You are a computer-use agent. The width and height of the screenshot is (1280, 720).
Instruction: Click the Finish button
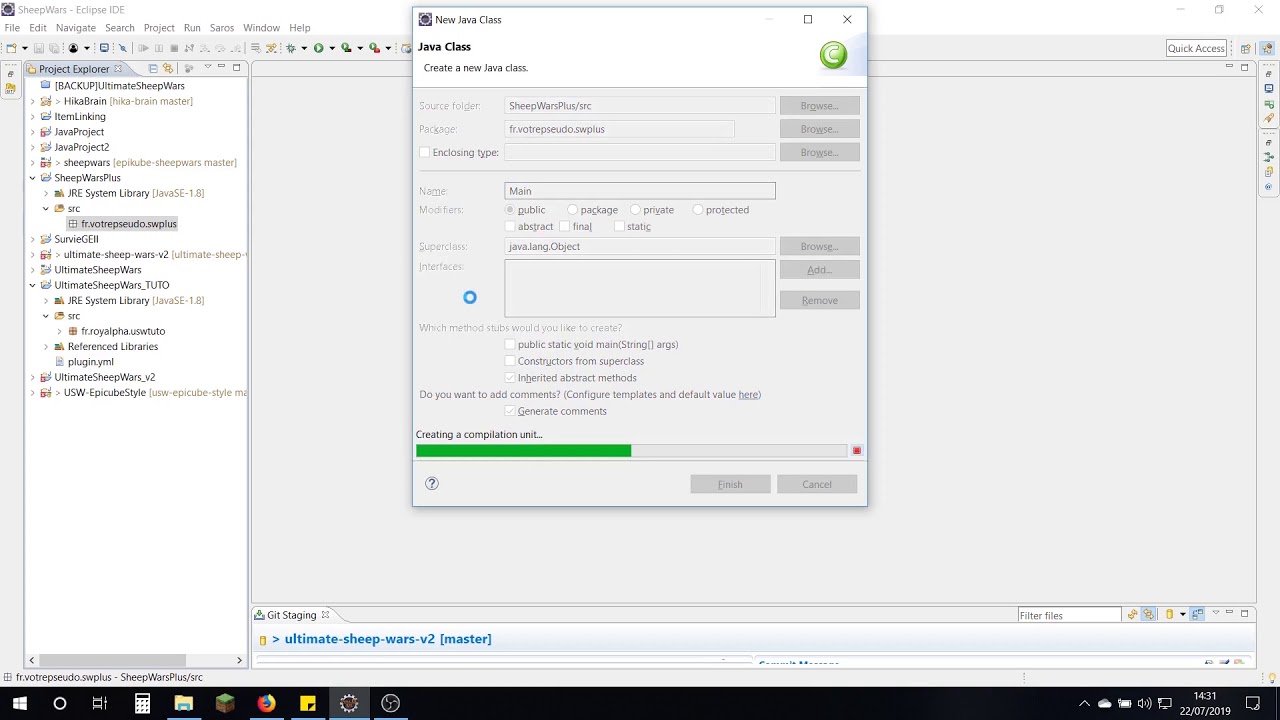click(x=730, y=484)
